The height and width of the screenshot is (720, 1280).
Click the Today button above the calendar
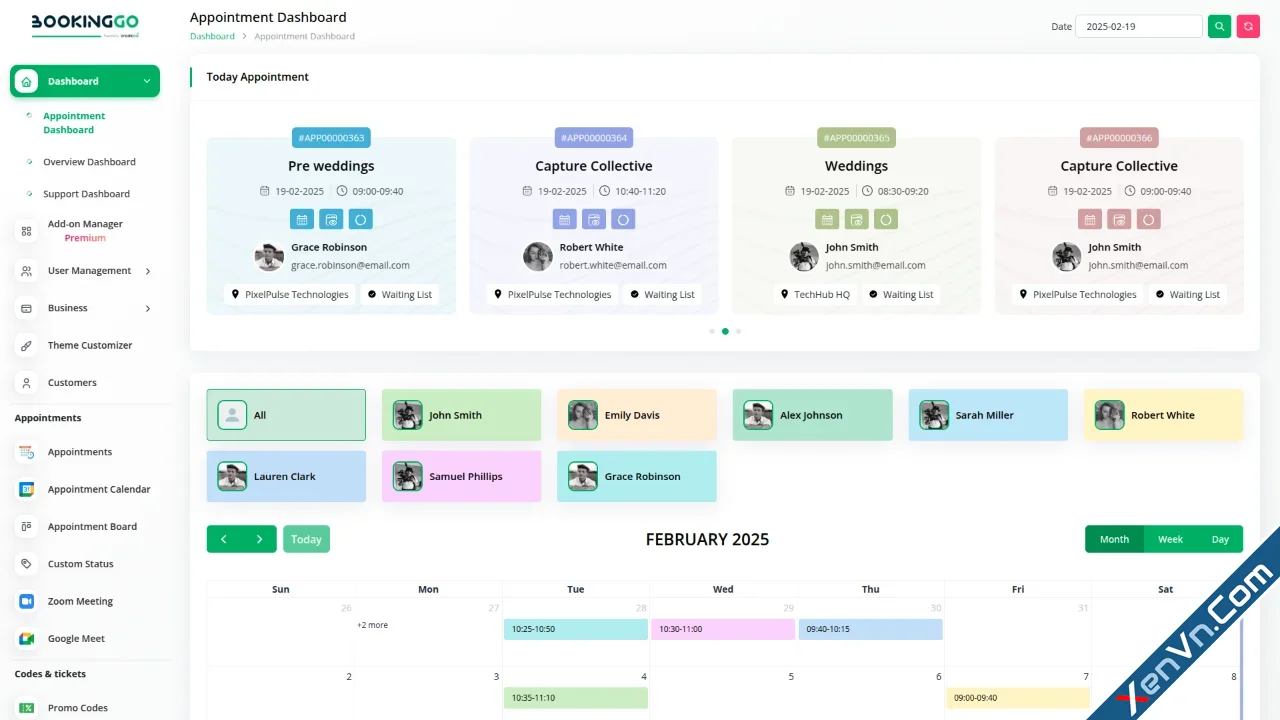[x=306, y=539]
